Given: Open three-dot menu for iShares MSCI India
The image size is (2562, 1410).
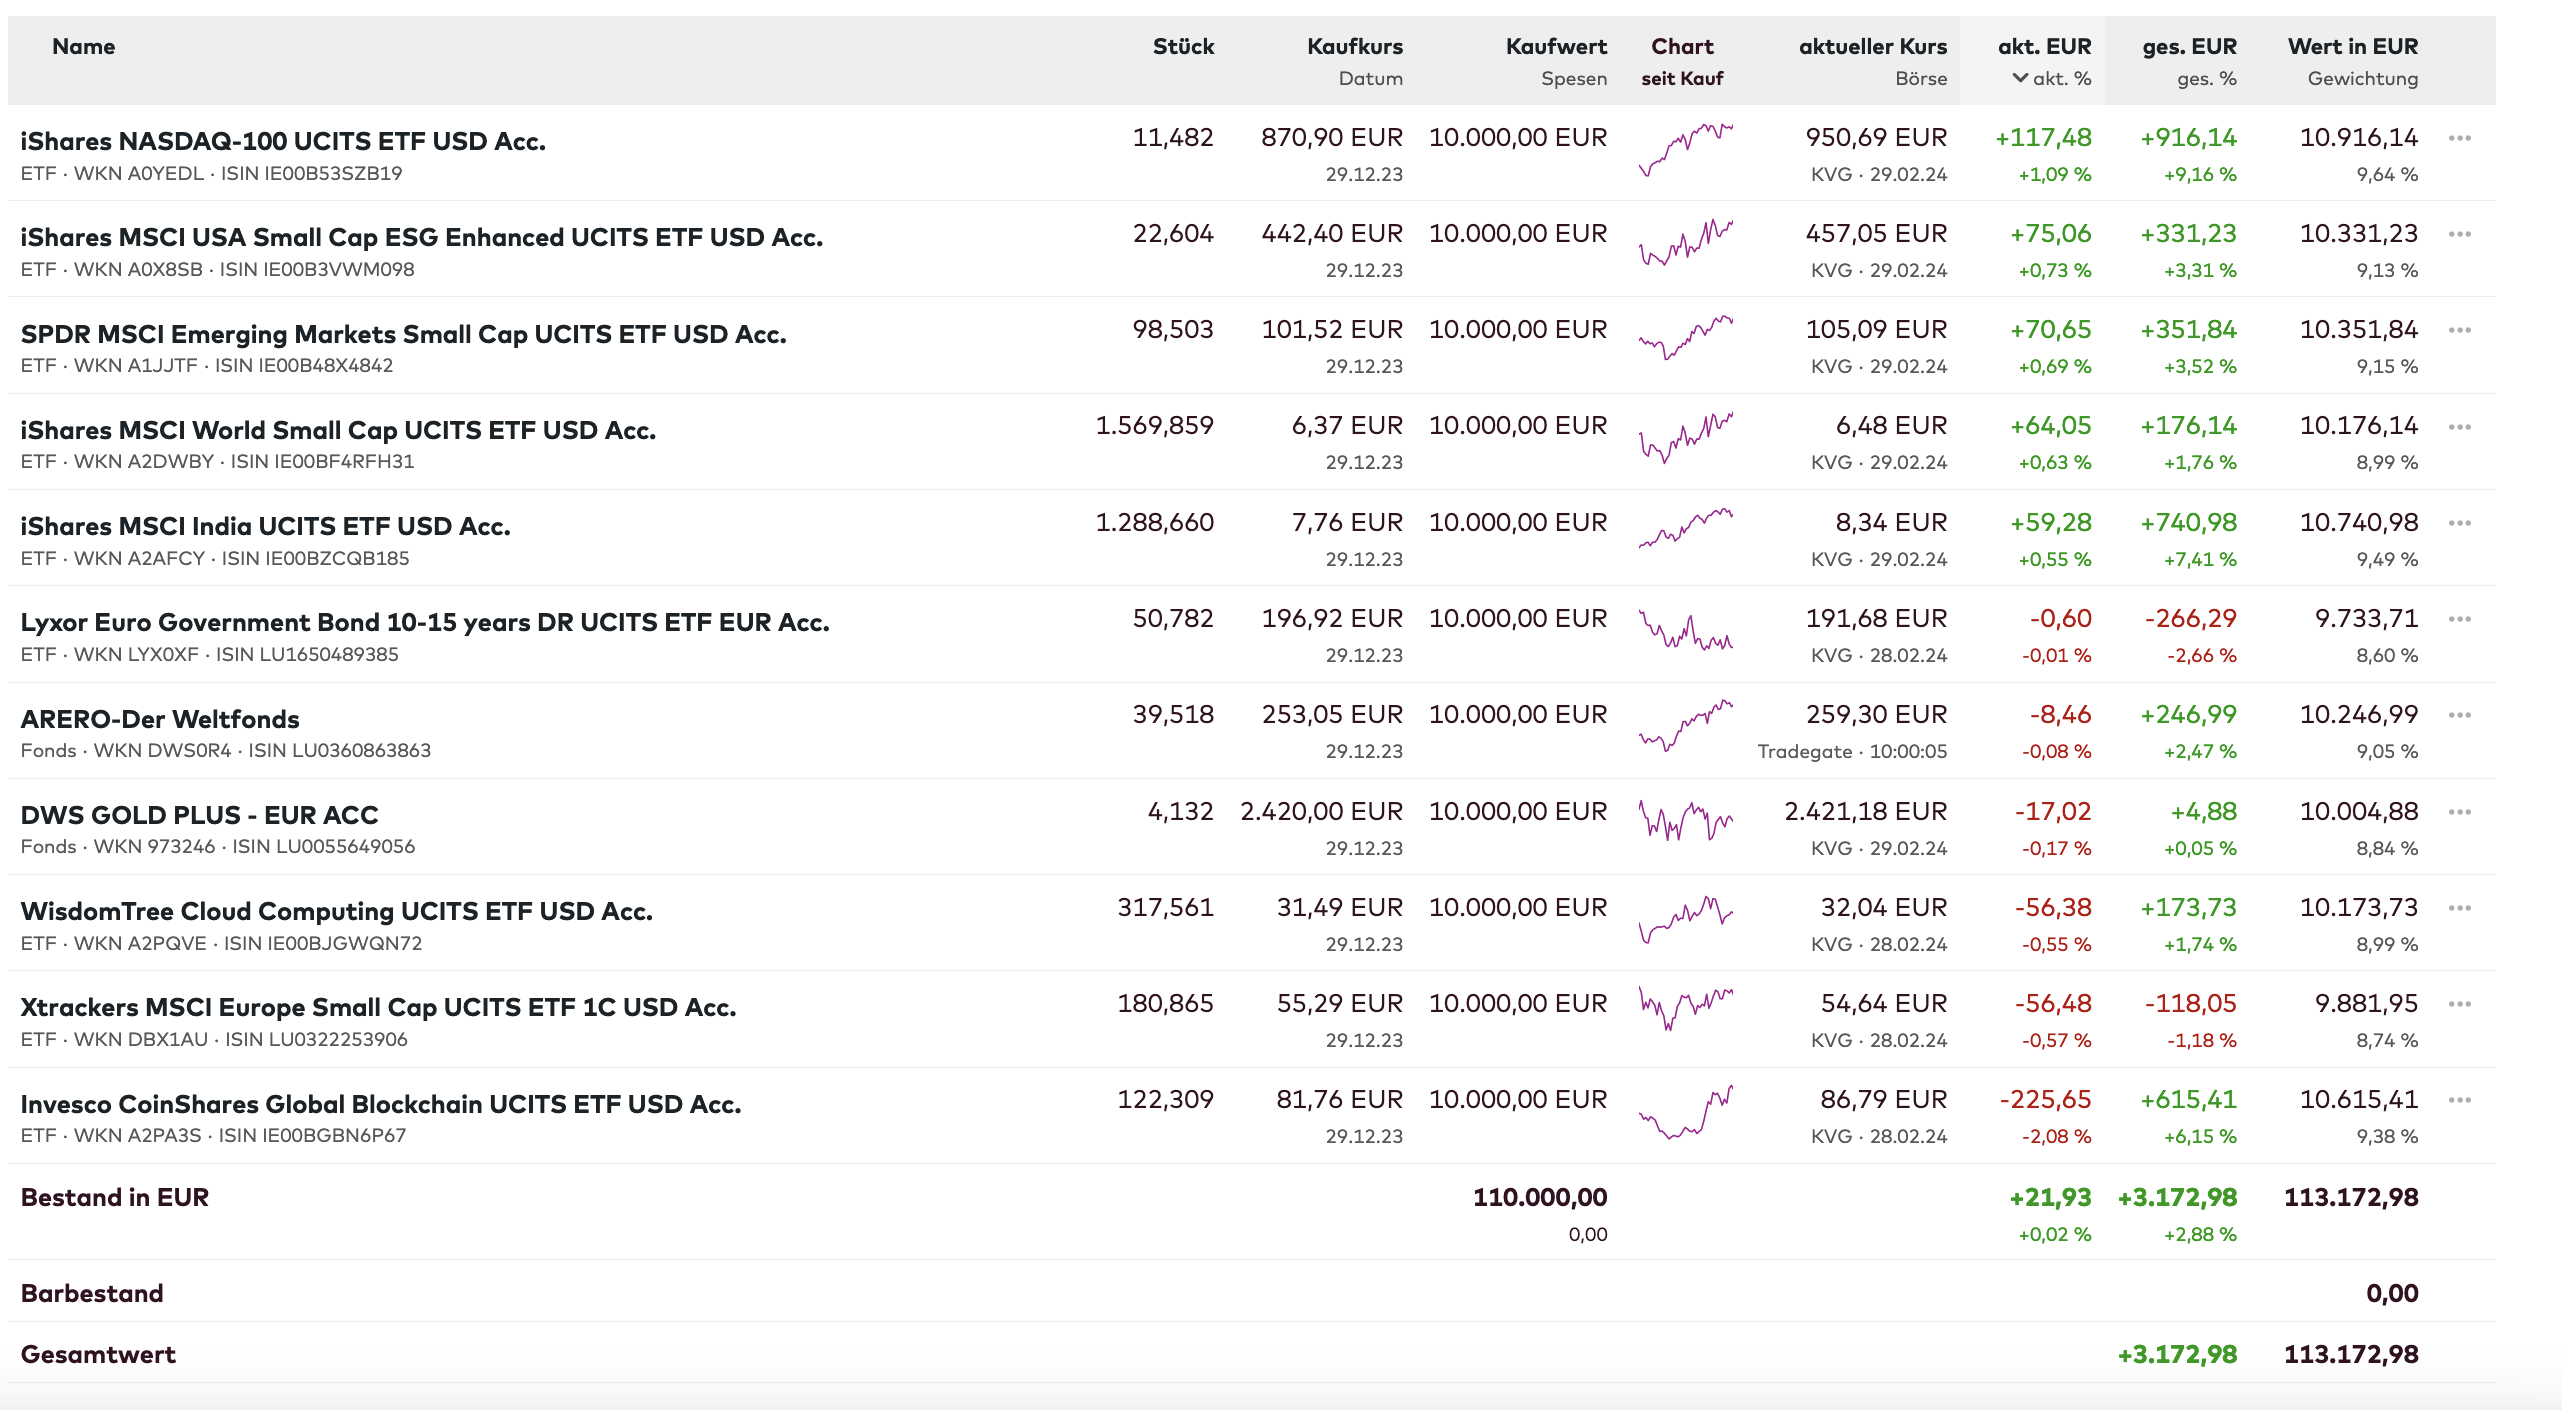Looking at the screenshot, I should [2459, 523].
